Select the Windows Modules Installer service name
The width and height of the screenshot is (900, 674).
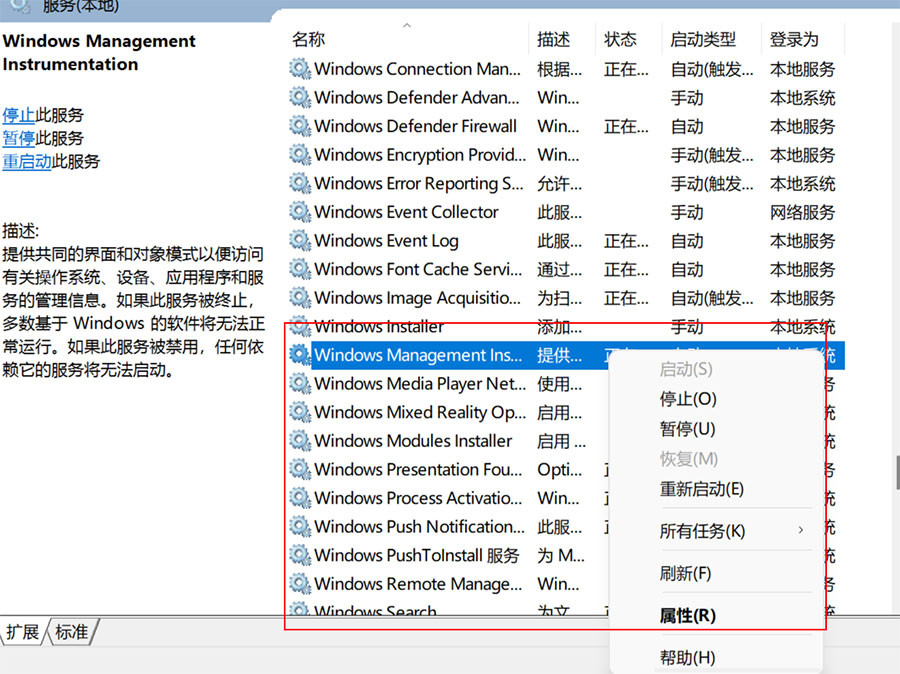click(413, 441)
